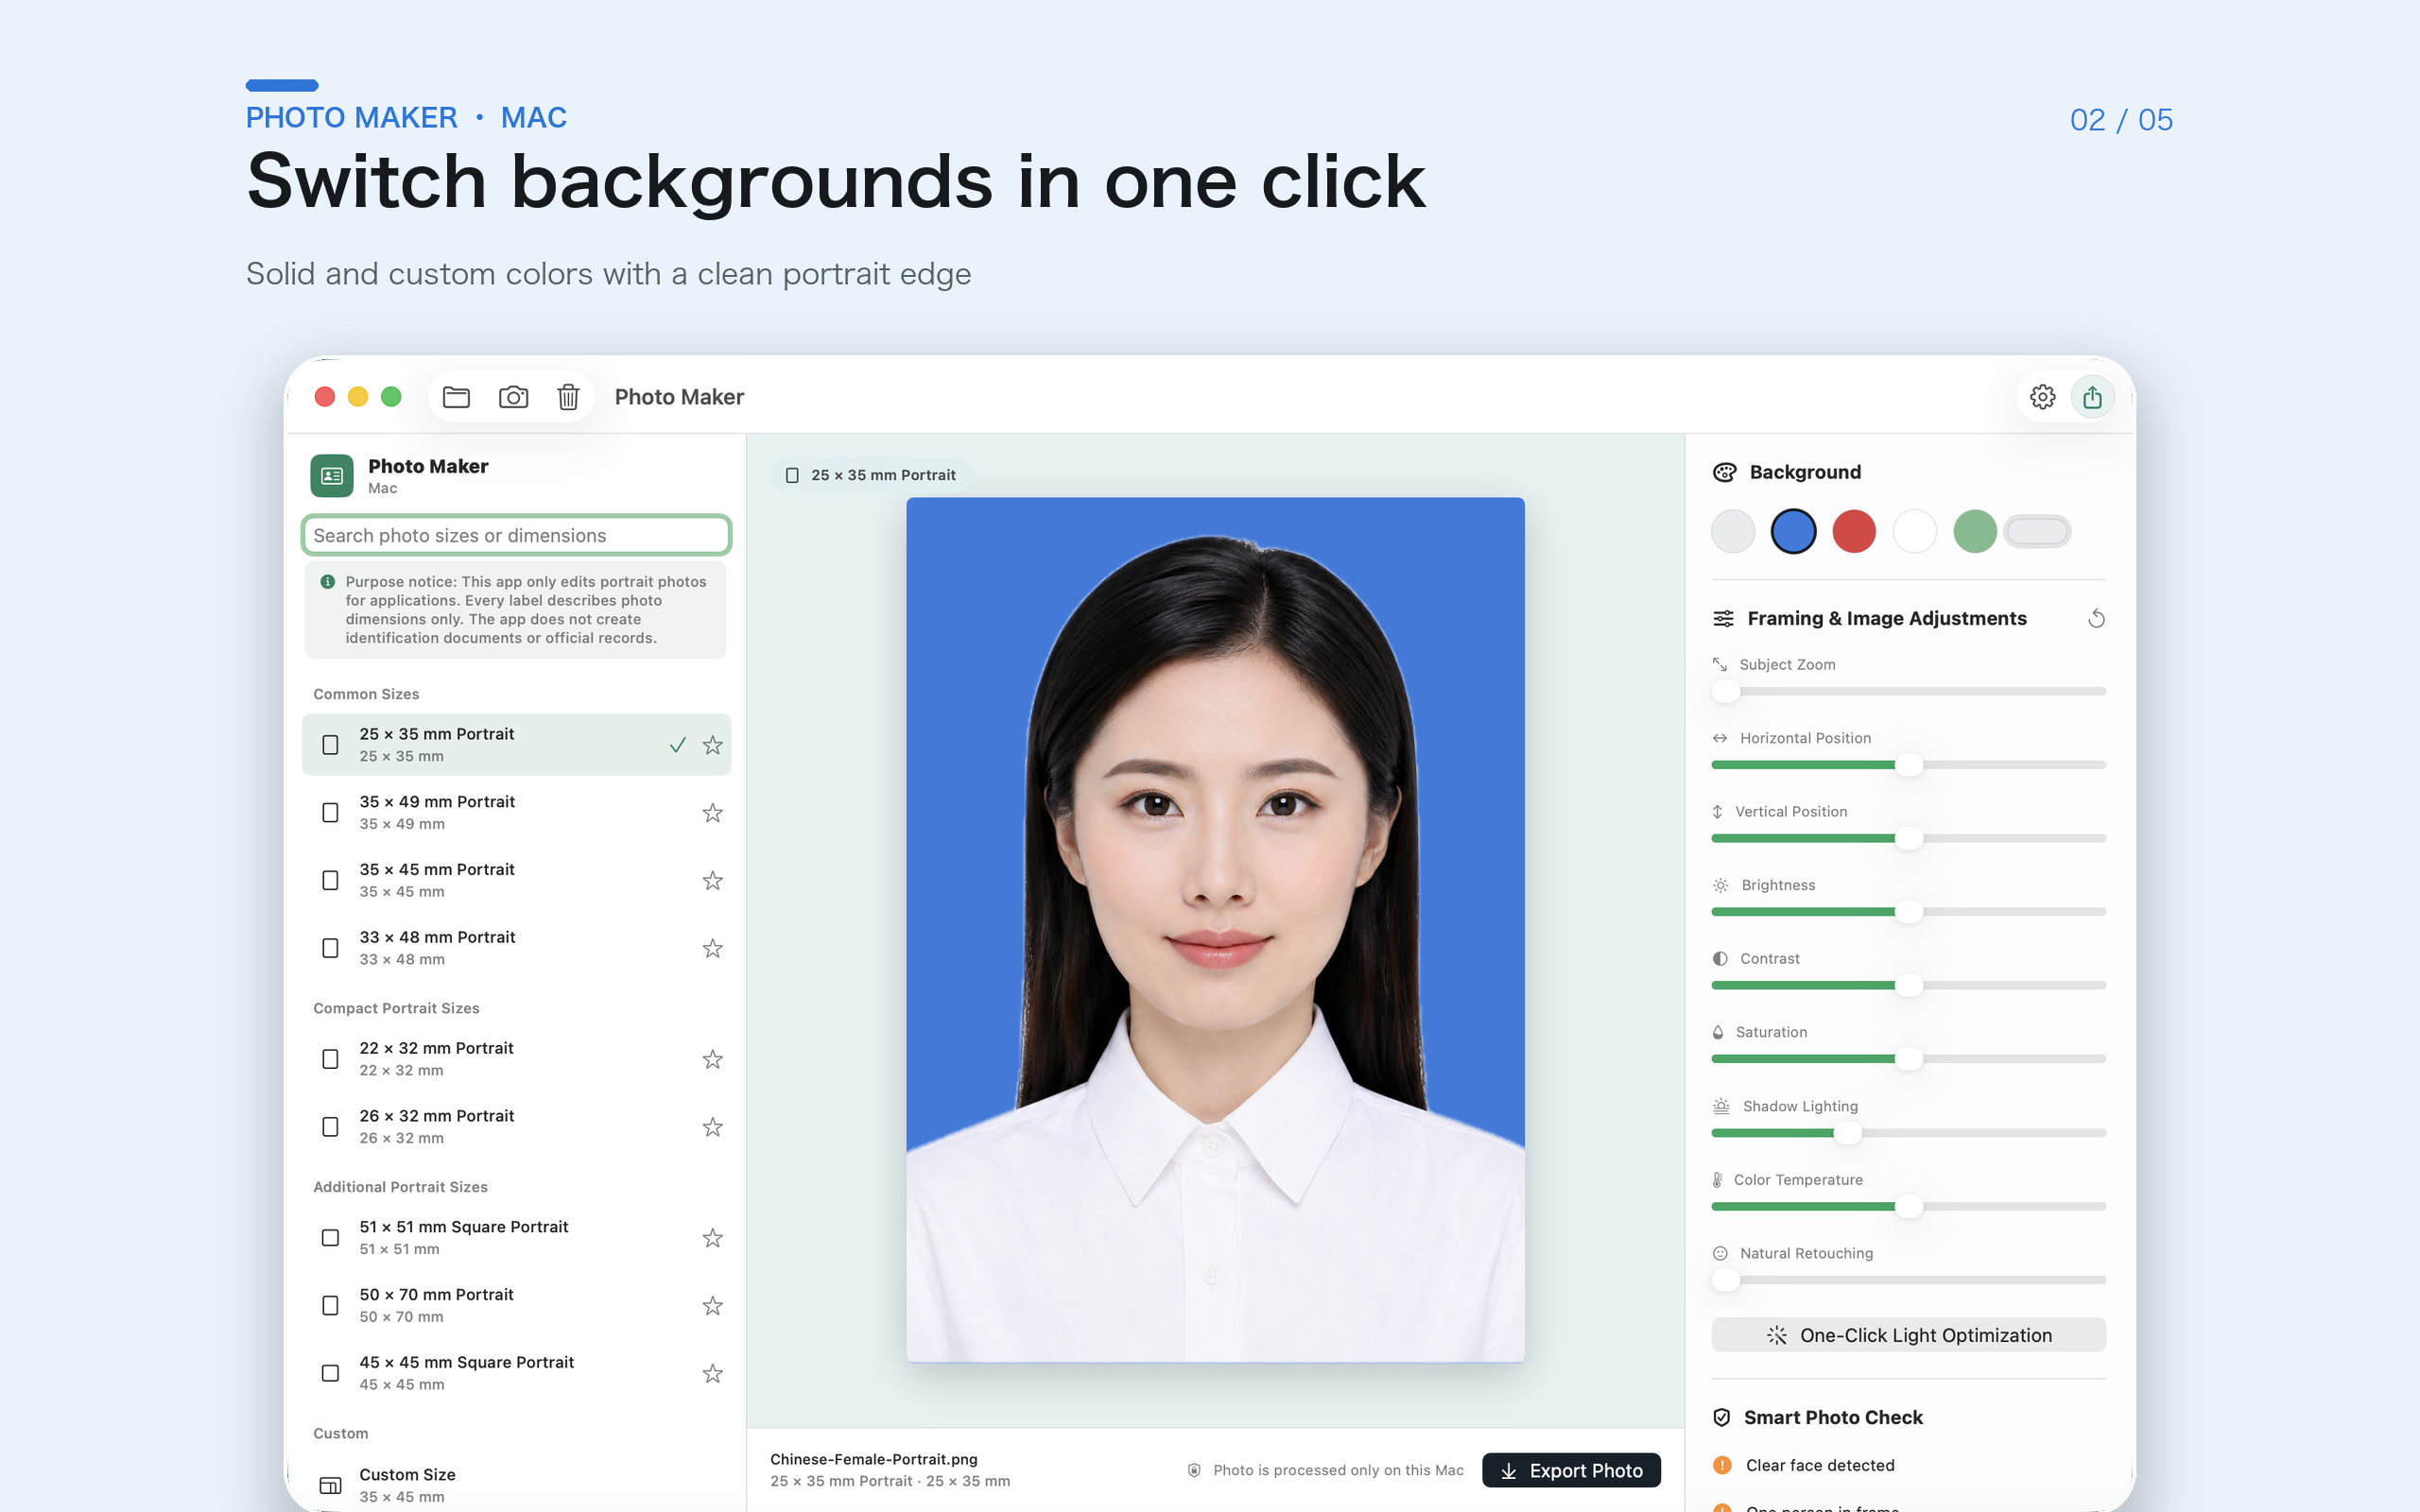Click the share icon in the title bar

[x=2092, y=397]
